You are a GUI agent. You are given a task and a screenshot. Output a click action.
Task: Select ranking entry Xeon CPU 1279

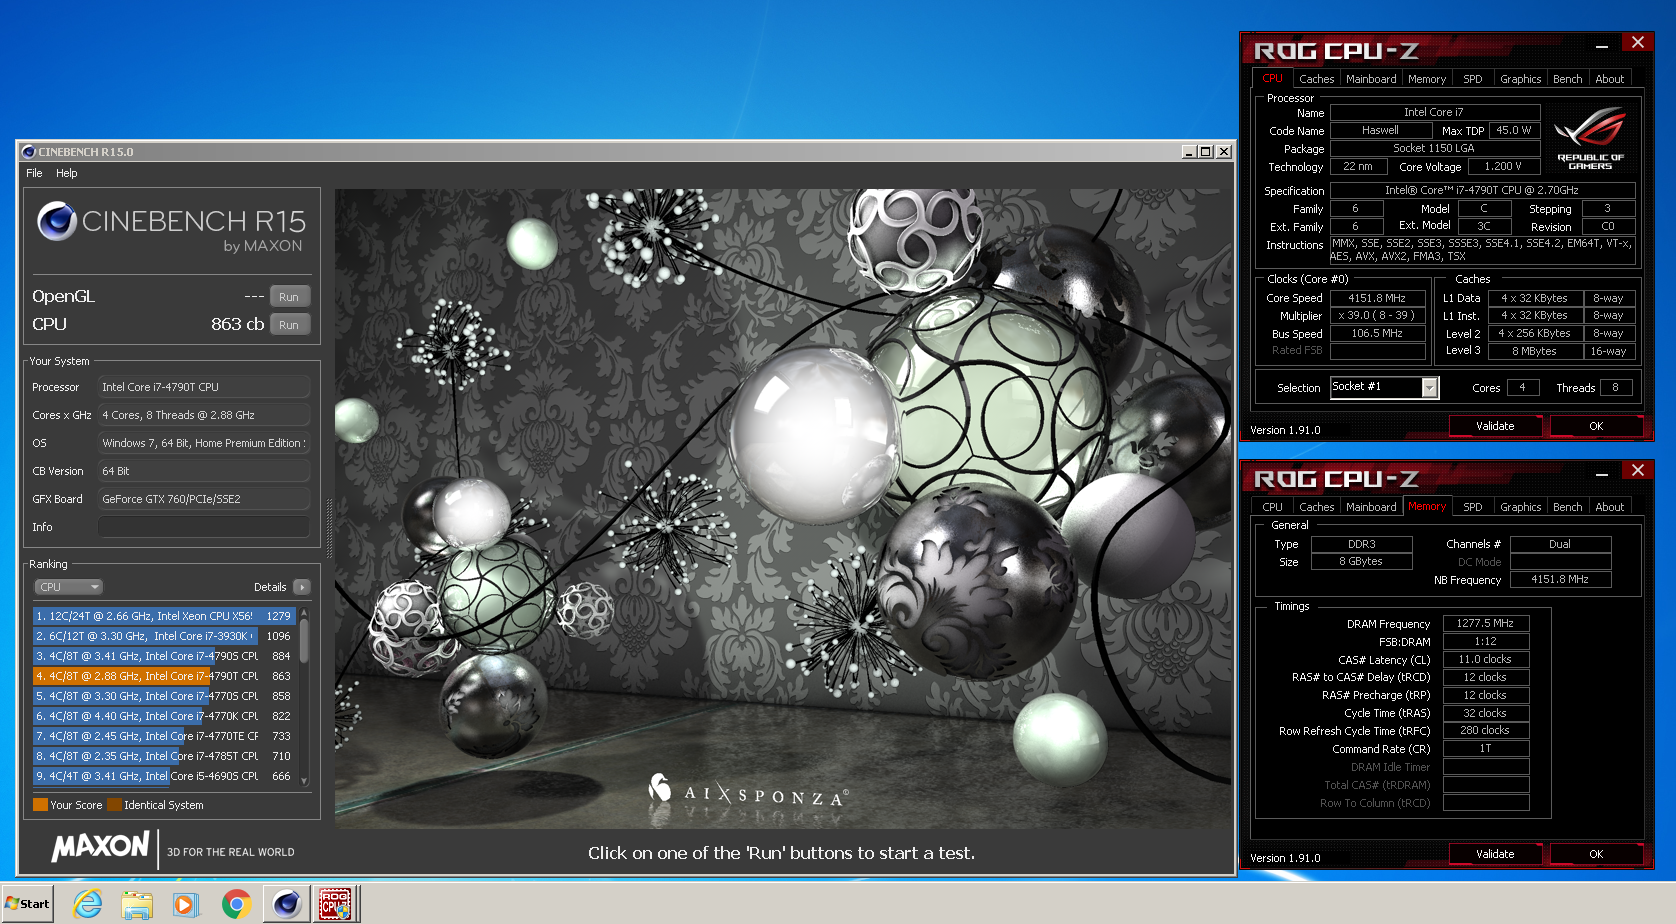164,616
